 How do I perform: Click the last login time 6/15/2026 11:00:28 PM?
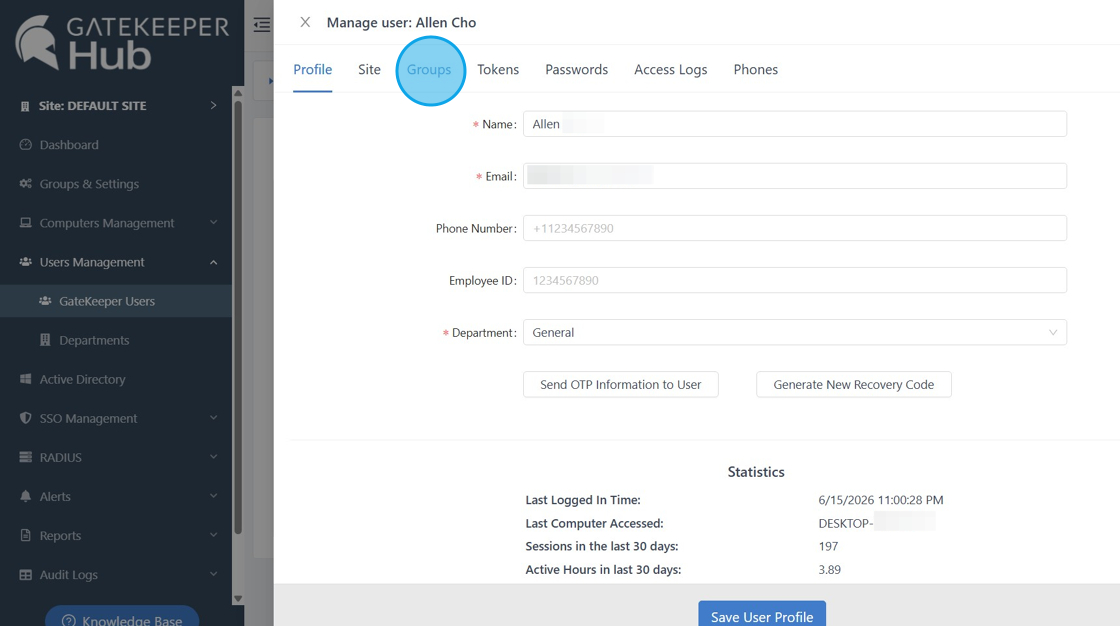881,500
